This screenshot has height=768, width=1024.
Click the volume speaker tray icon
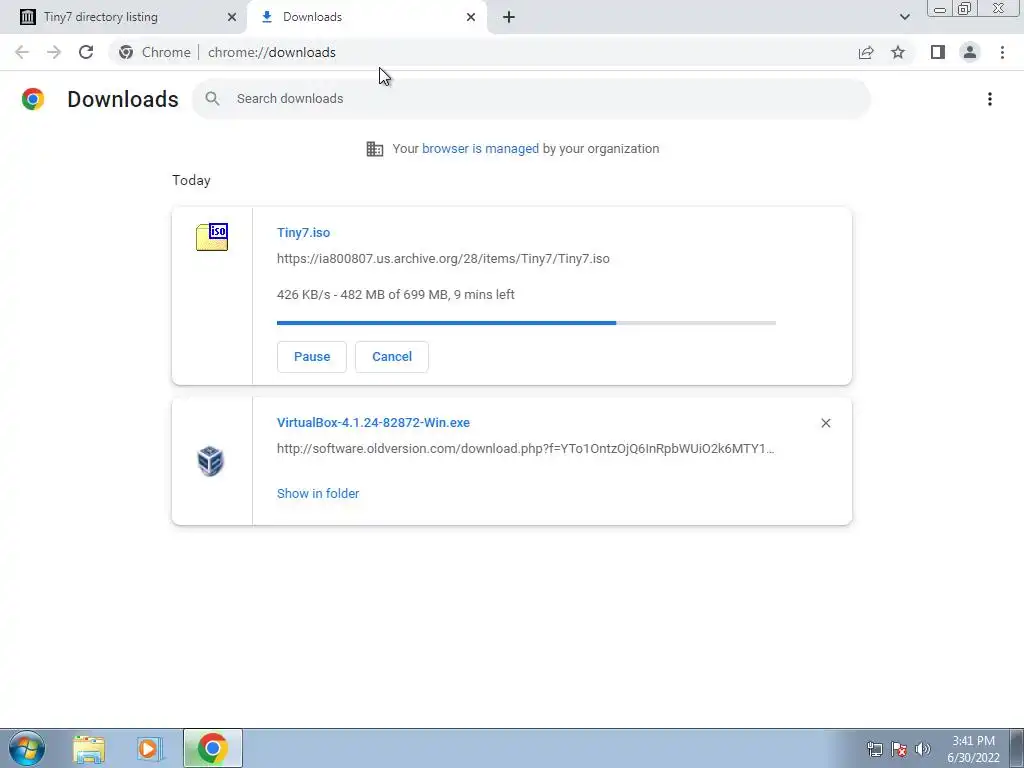pos(923,749)
